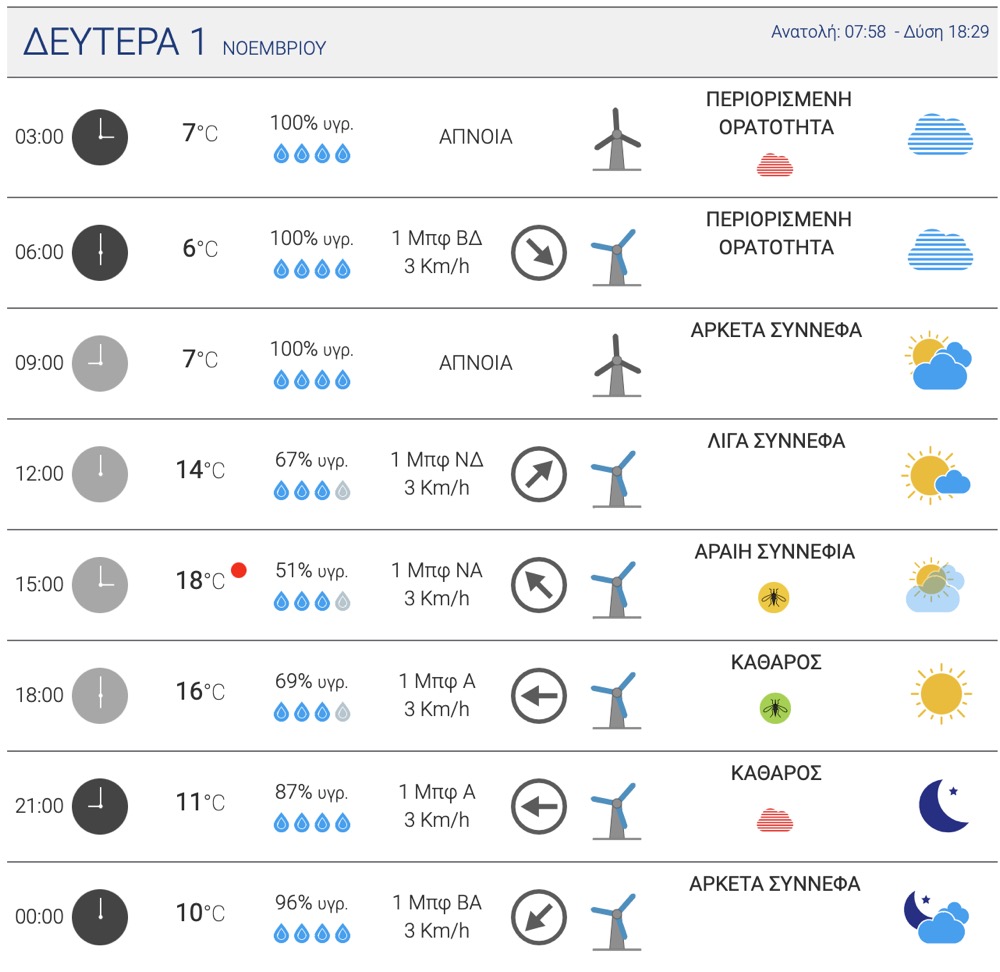Viewport: 1000px width, 972px height.
Task: Select the yellow mosquito icon at 15:00
Action: click(774, 598)
